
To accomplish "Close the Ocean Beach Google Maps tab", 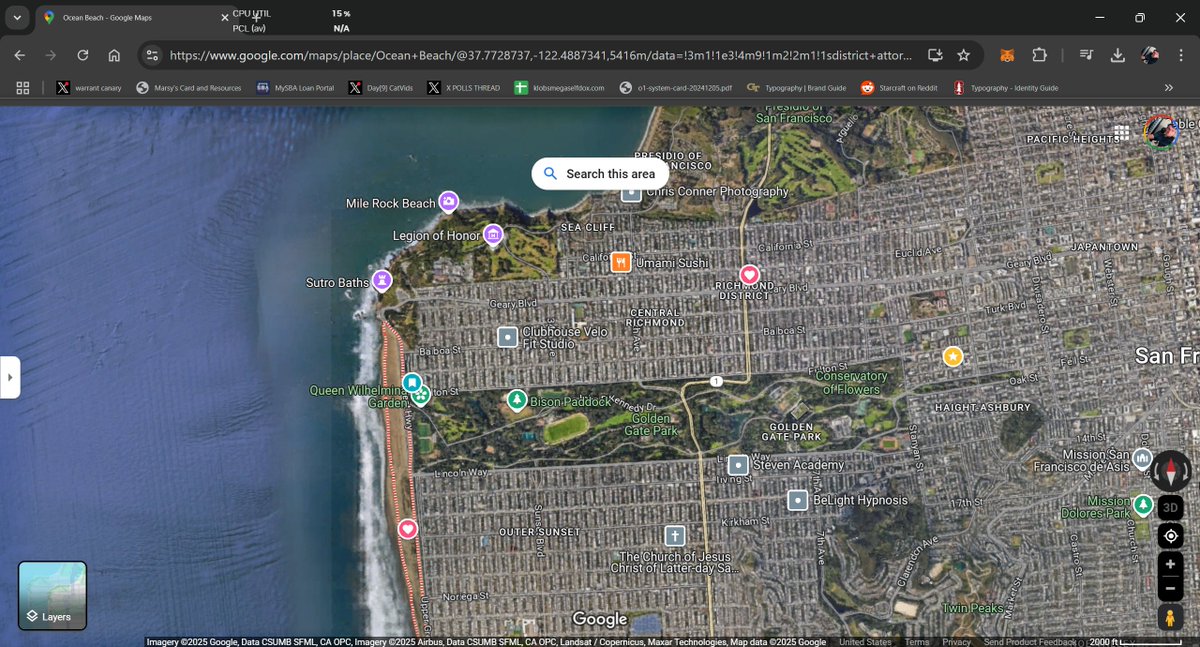I will click(x=224, y=18).
